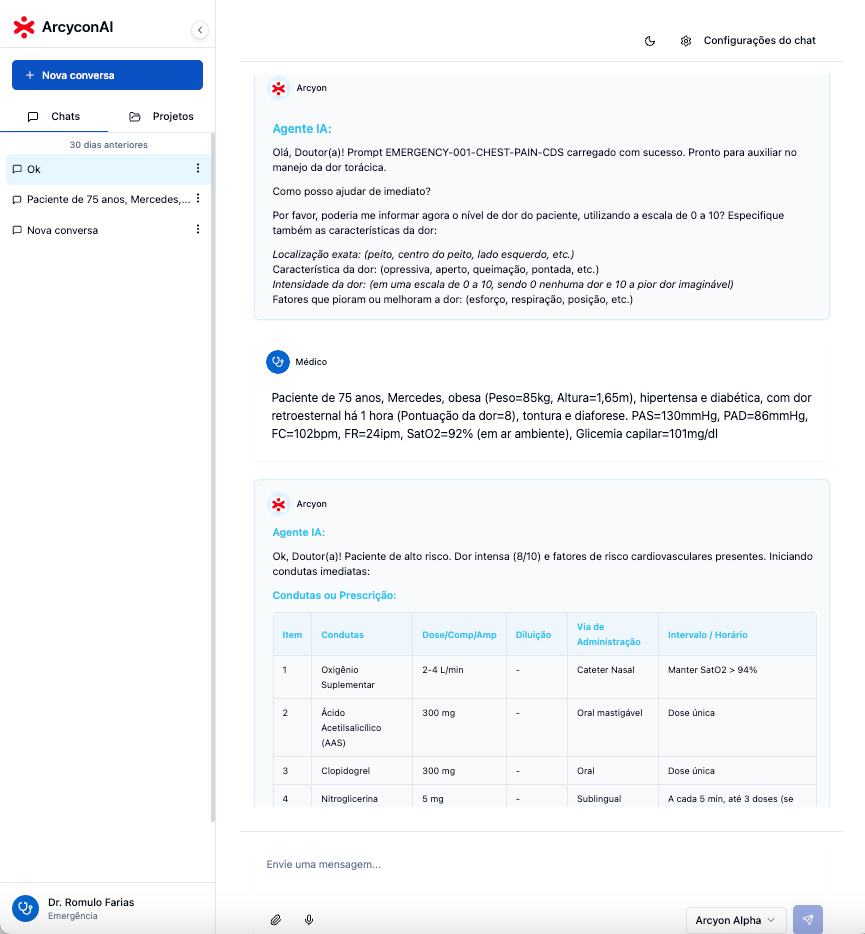The height and width of the screenshot is (934, 865).
Task: Click the plus icon in Nova conversa button
Action: click(x=30, y=75)
